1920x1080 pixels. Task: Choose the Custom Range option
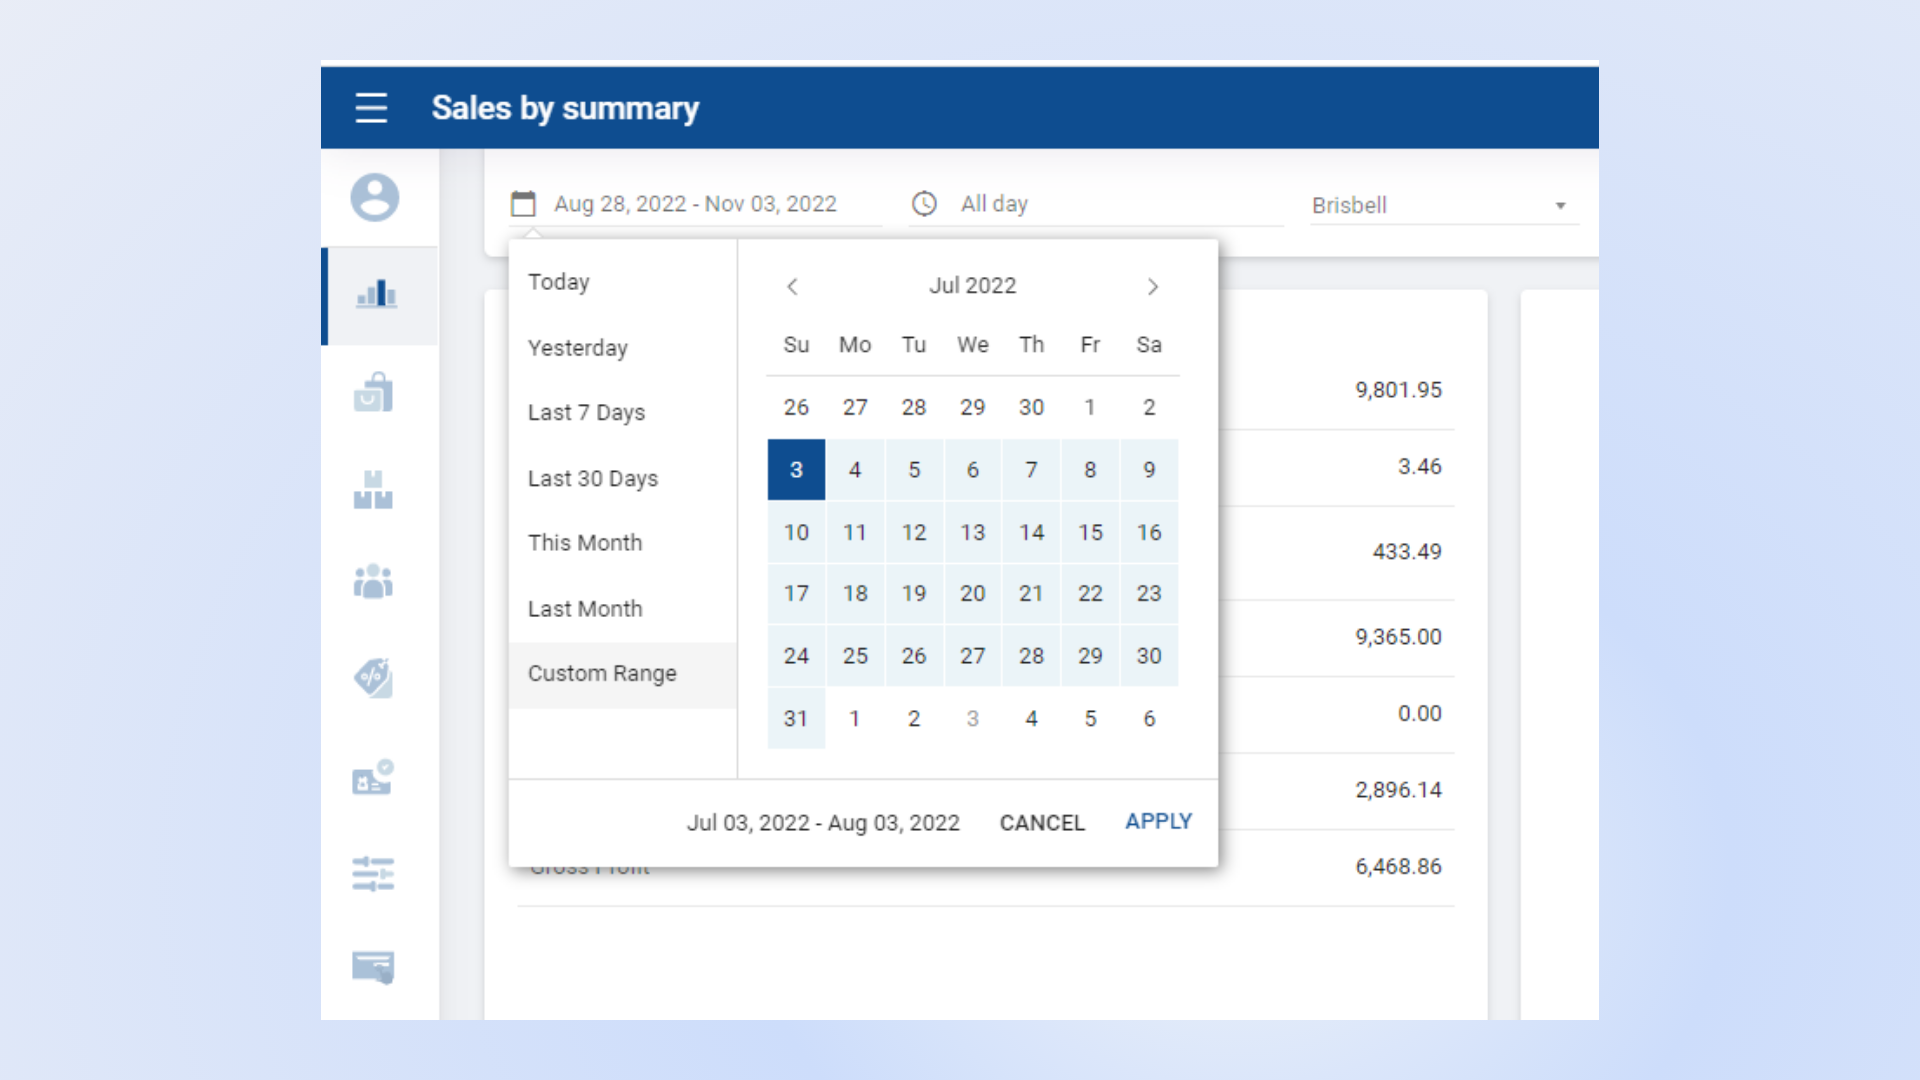tap(602, 674)
